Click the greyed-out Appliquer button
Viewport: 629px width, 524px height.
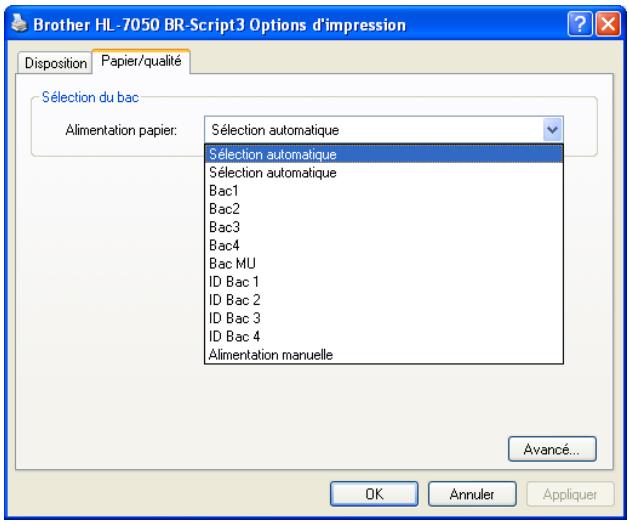click(570, 494)
